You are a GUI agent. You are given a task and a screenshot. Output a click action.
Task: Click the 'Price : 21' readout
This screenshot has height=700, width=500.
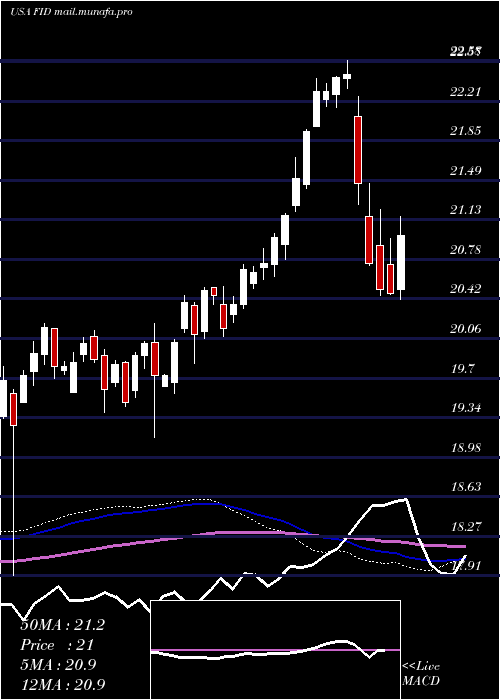click(57, 645)
